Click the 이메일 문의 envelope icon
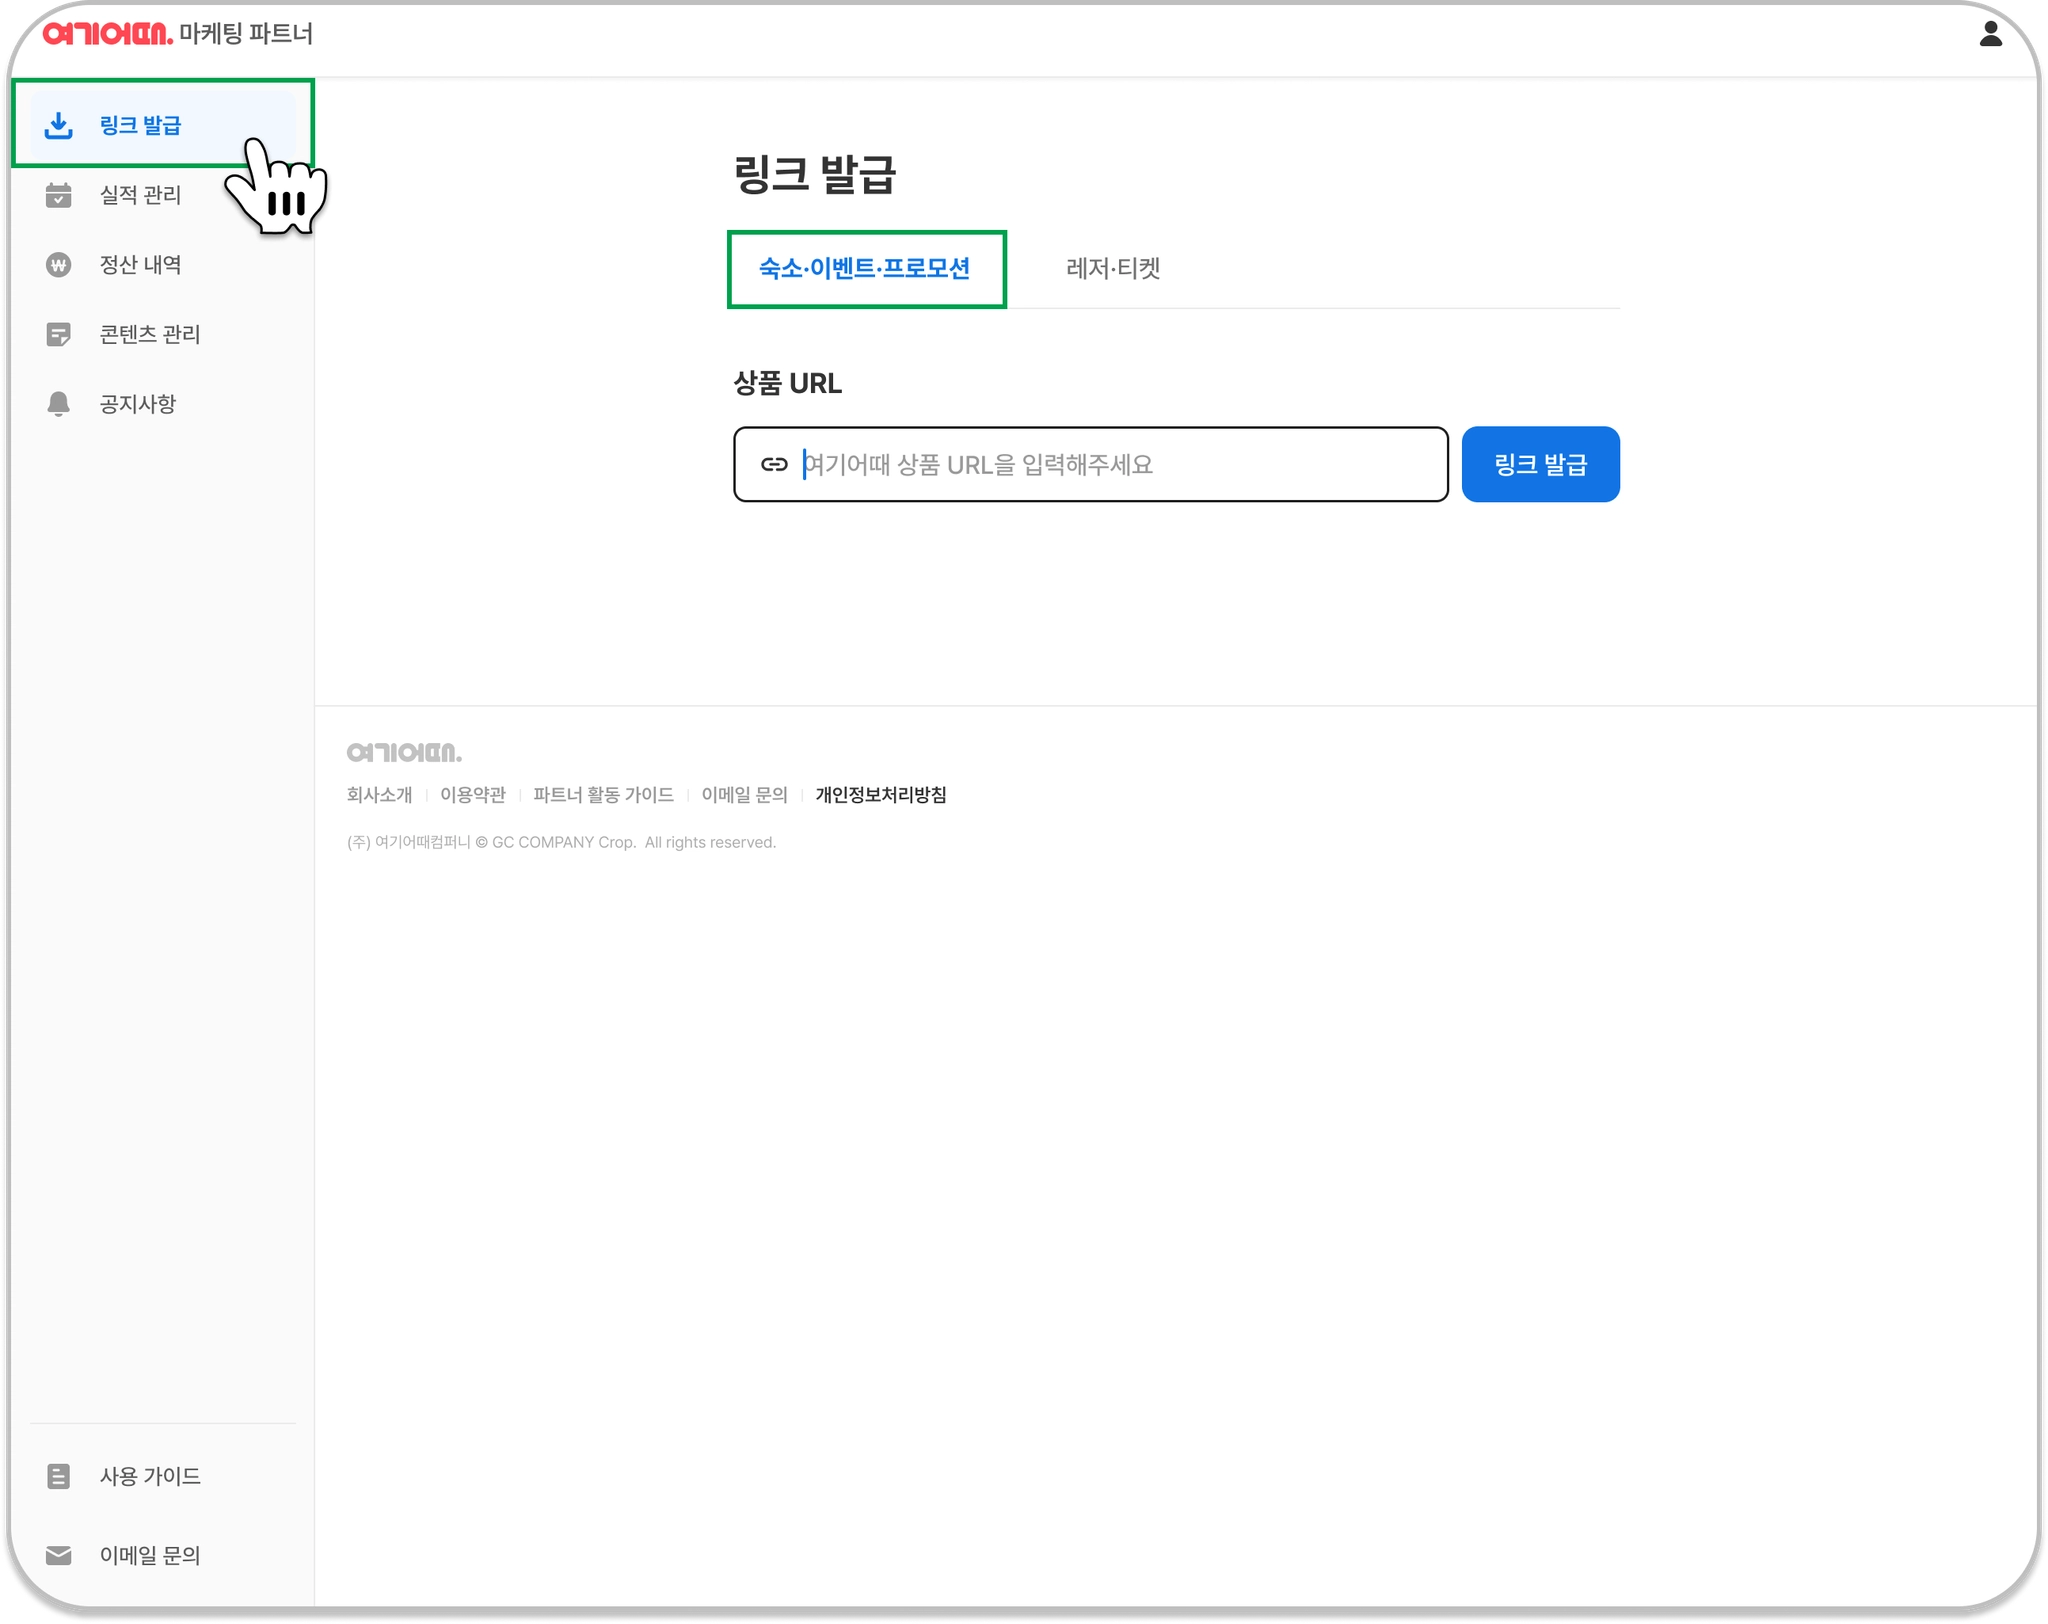The width and height of the screenshot is (2048, 1624). click(x=59, y=1555)
